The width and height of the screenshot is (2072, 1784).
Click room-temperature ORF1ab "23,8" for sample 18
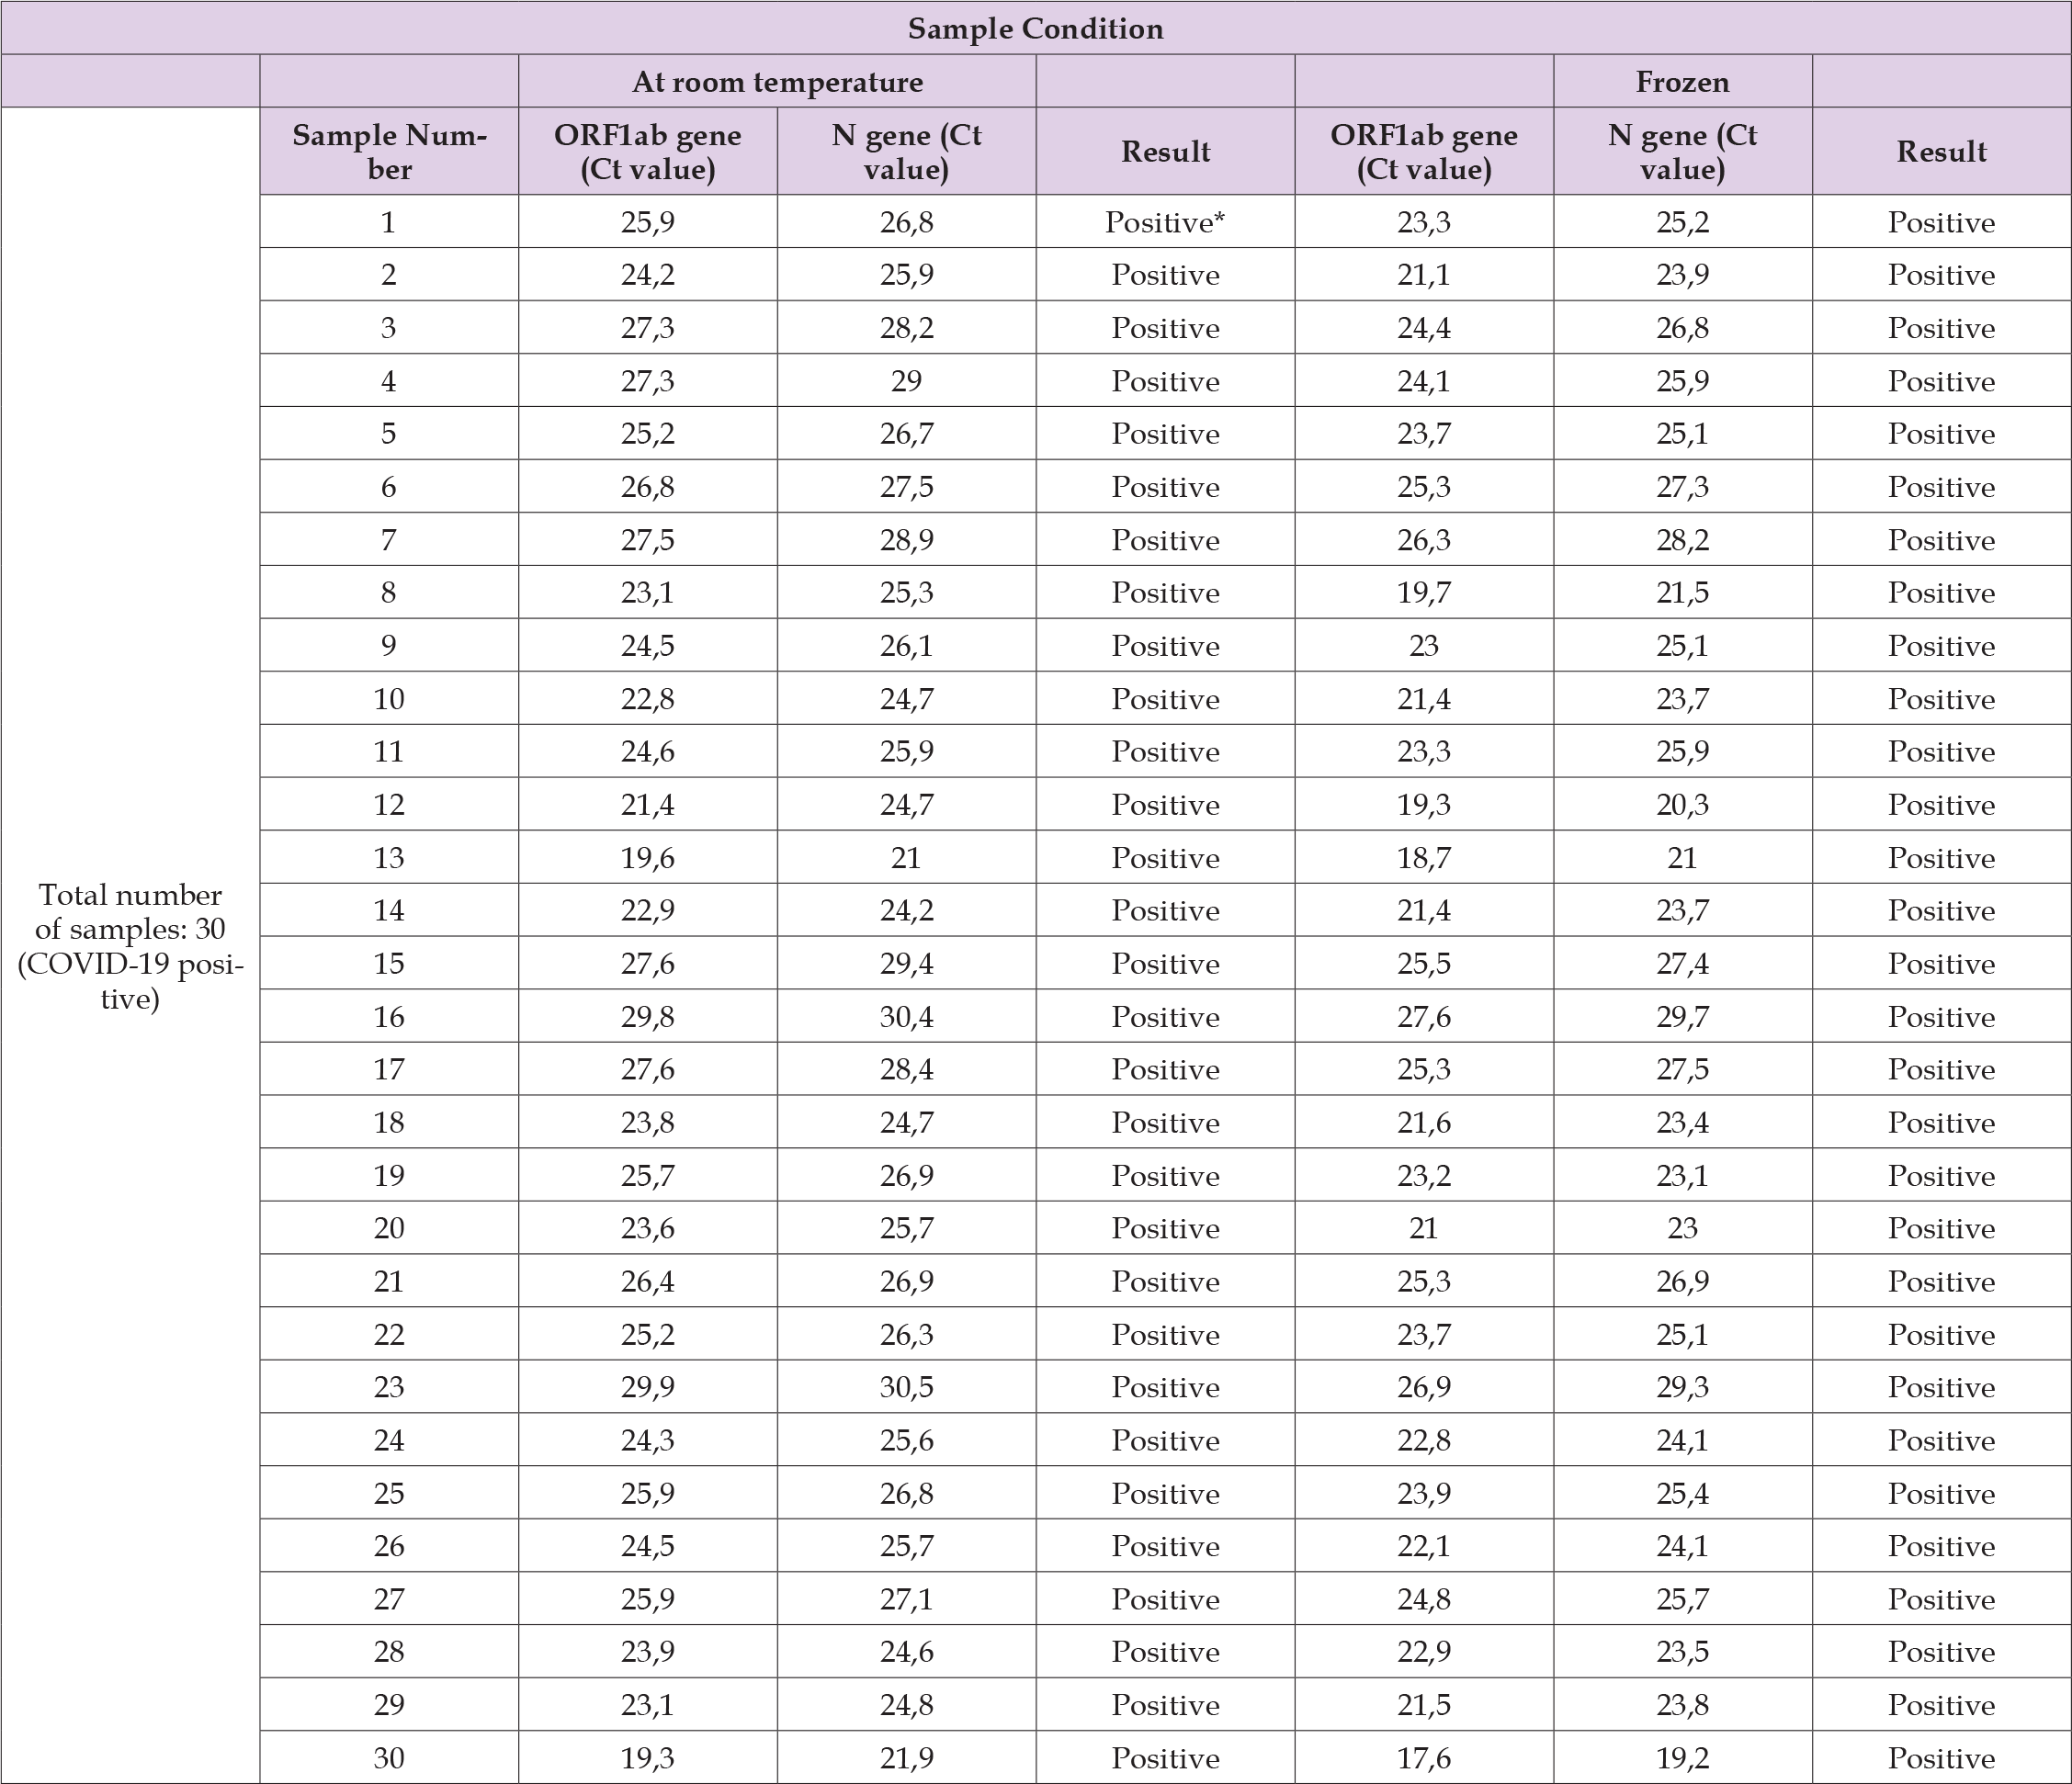click(x=648, y=1123)
